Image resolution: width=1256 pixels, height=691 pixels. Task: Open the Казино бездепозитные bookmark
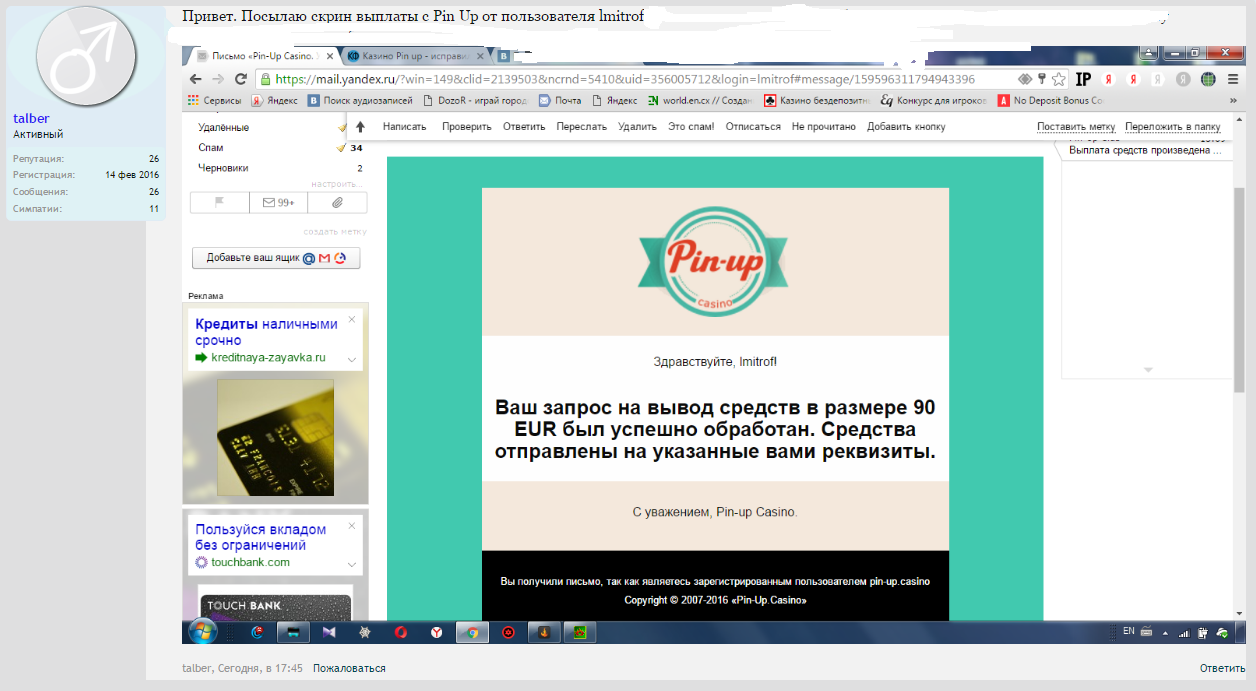click(x=817, y=100)
